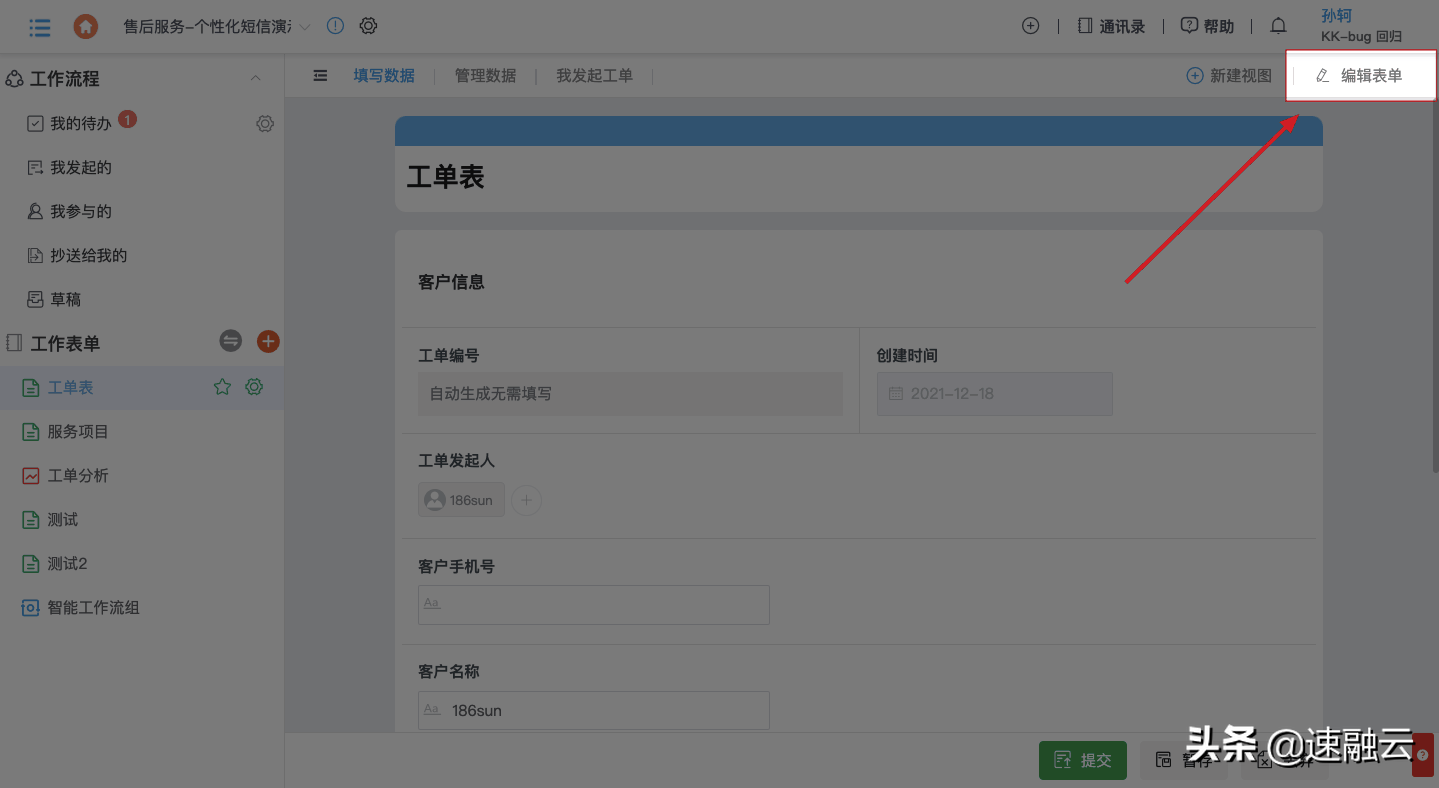Open 帮助 help
Screen dimensions: 1439x788
pos(1207,26)
